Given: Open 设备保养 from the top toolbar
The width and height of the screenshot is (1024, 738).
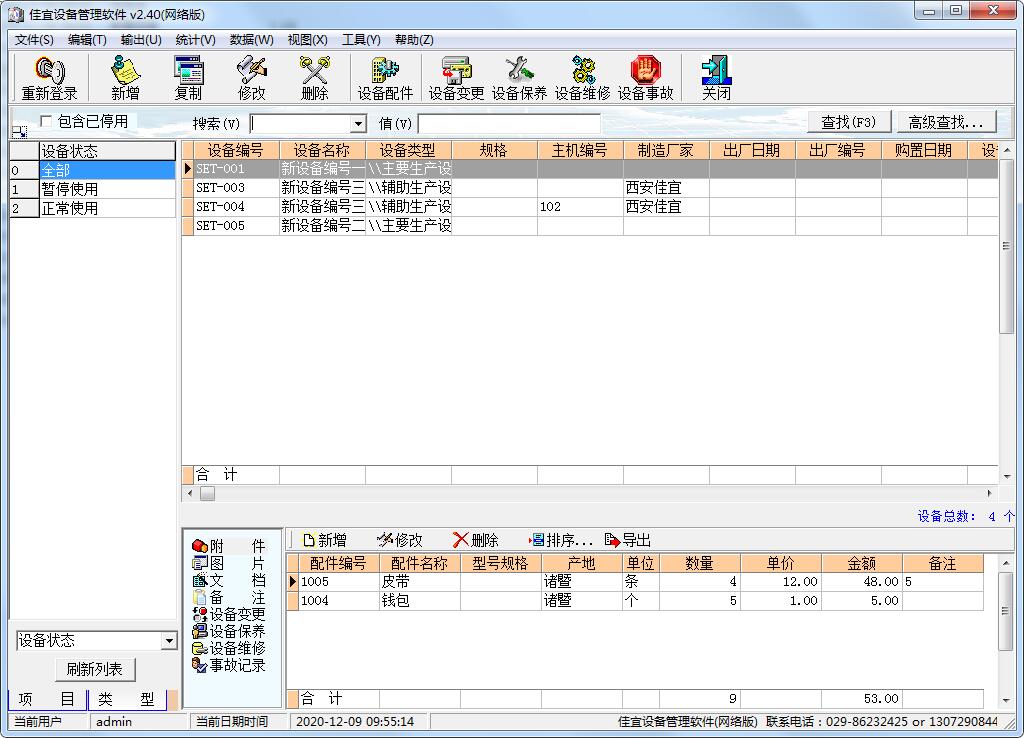Looking at the screenshot, I should (519, 78).
